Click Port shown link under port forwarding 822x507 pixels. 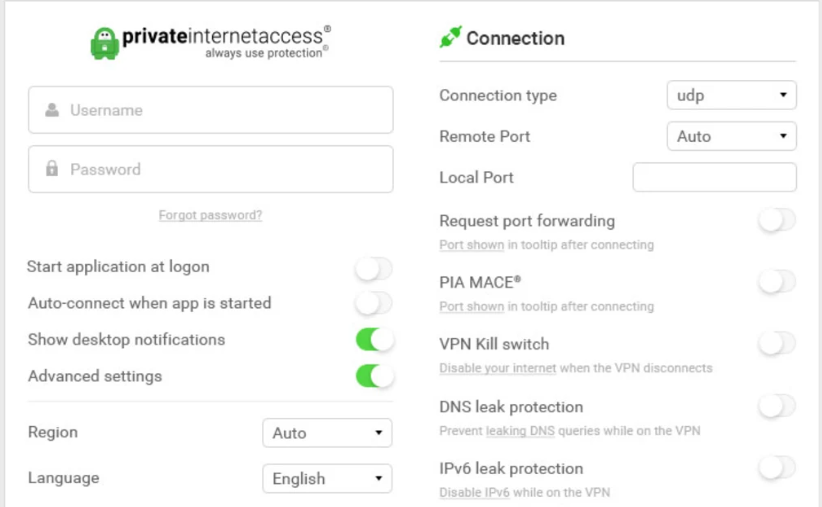pos(471,245)
